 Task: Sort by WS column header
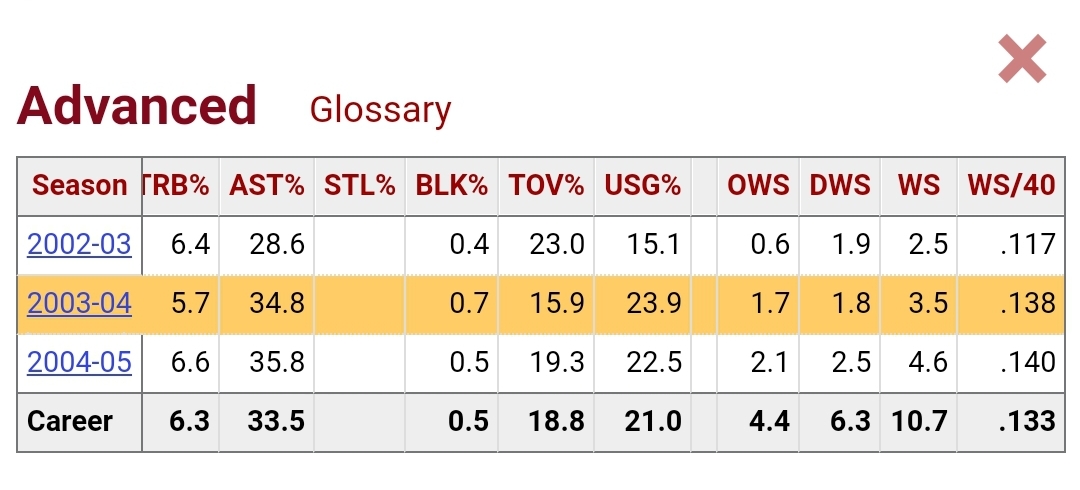918,185
